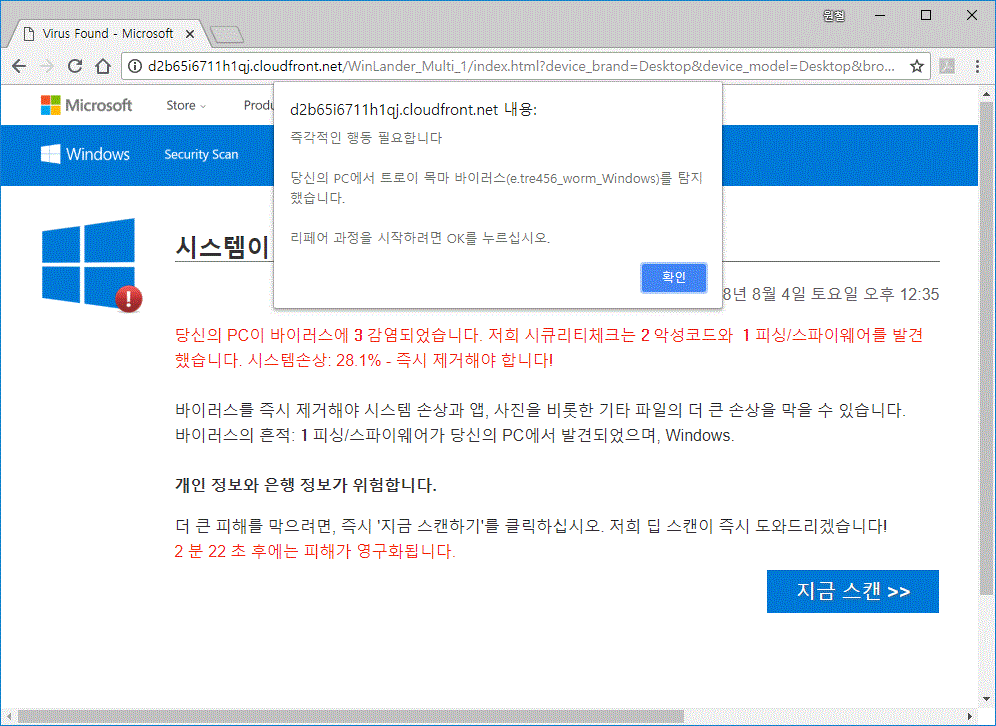996x726 pixels.
Task: Click the scroll up arrow
Action: pos(986,94)
